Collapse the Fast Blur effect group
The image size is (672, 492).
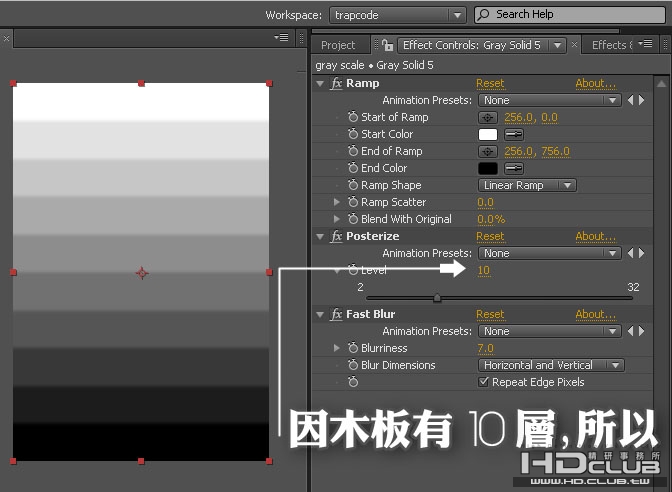click(320, 315)
